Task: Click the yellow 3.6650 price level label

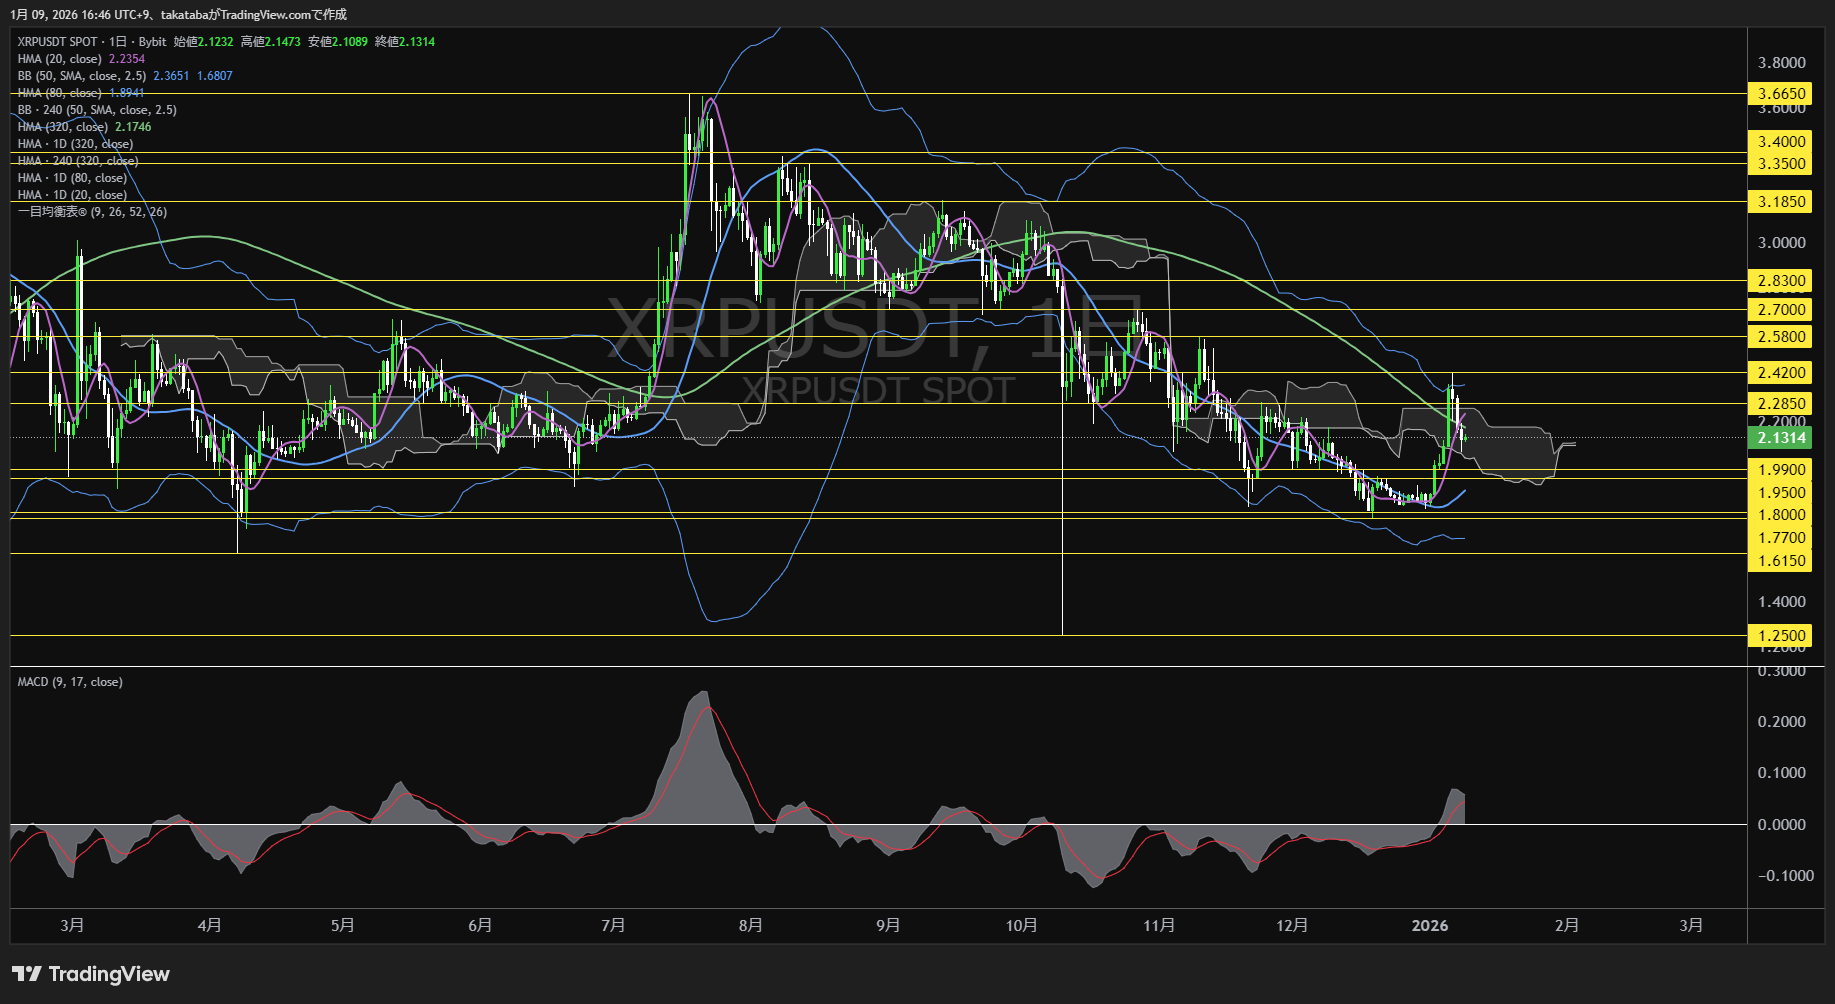Action: 1781,94
